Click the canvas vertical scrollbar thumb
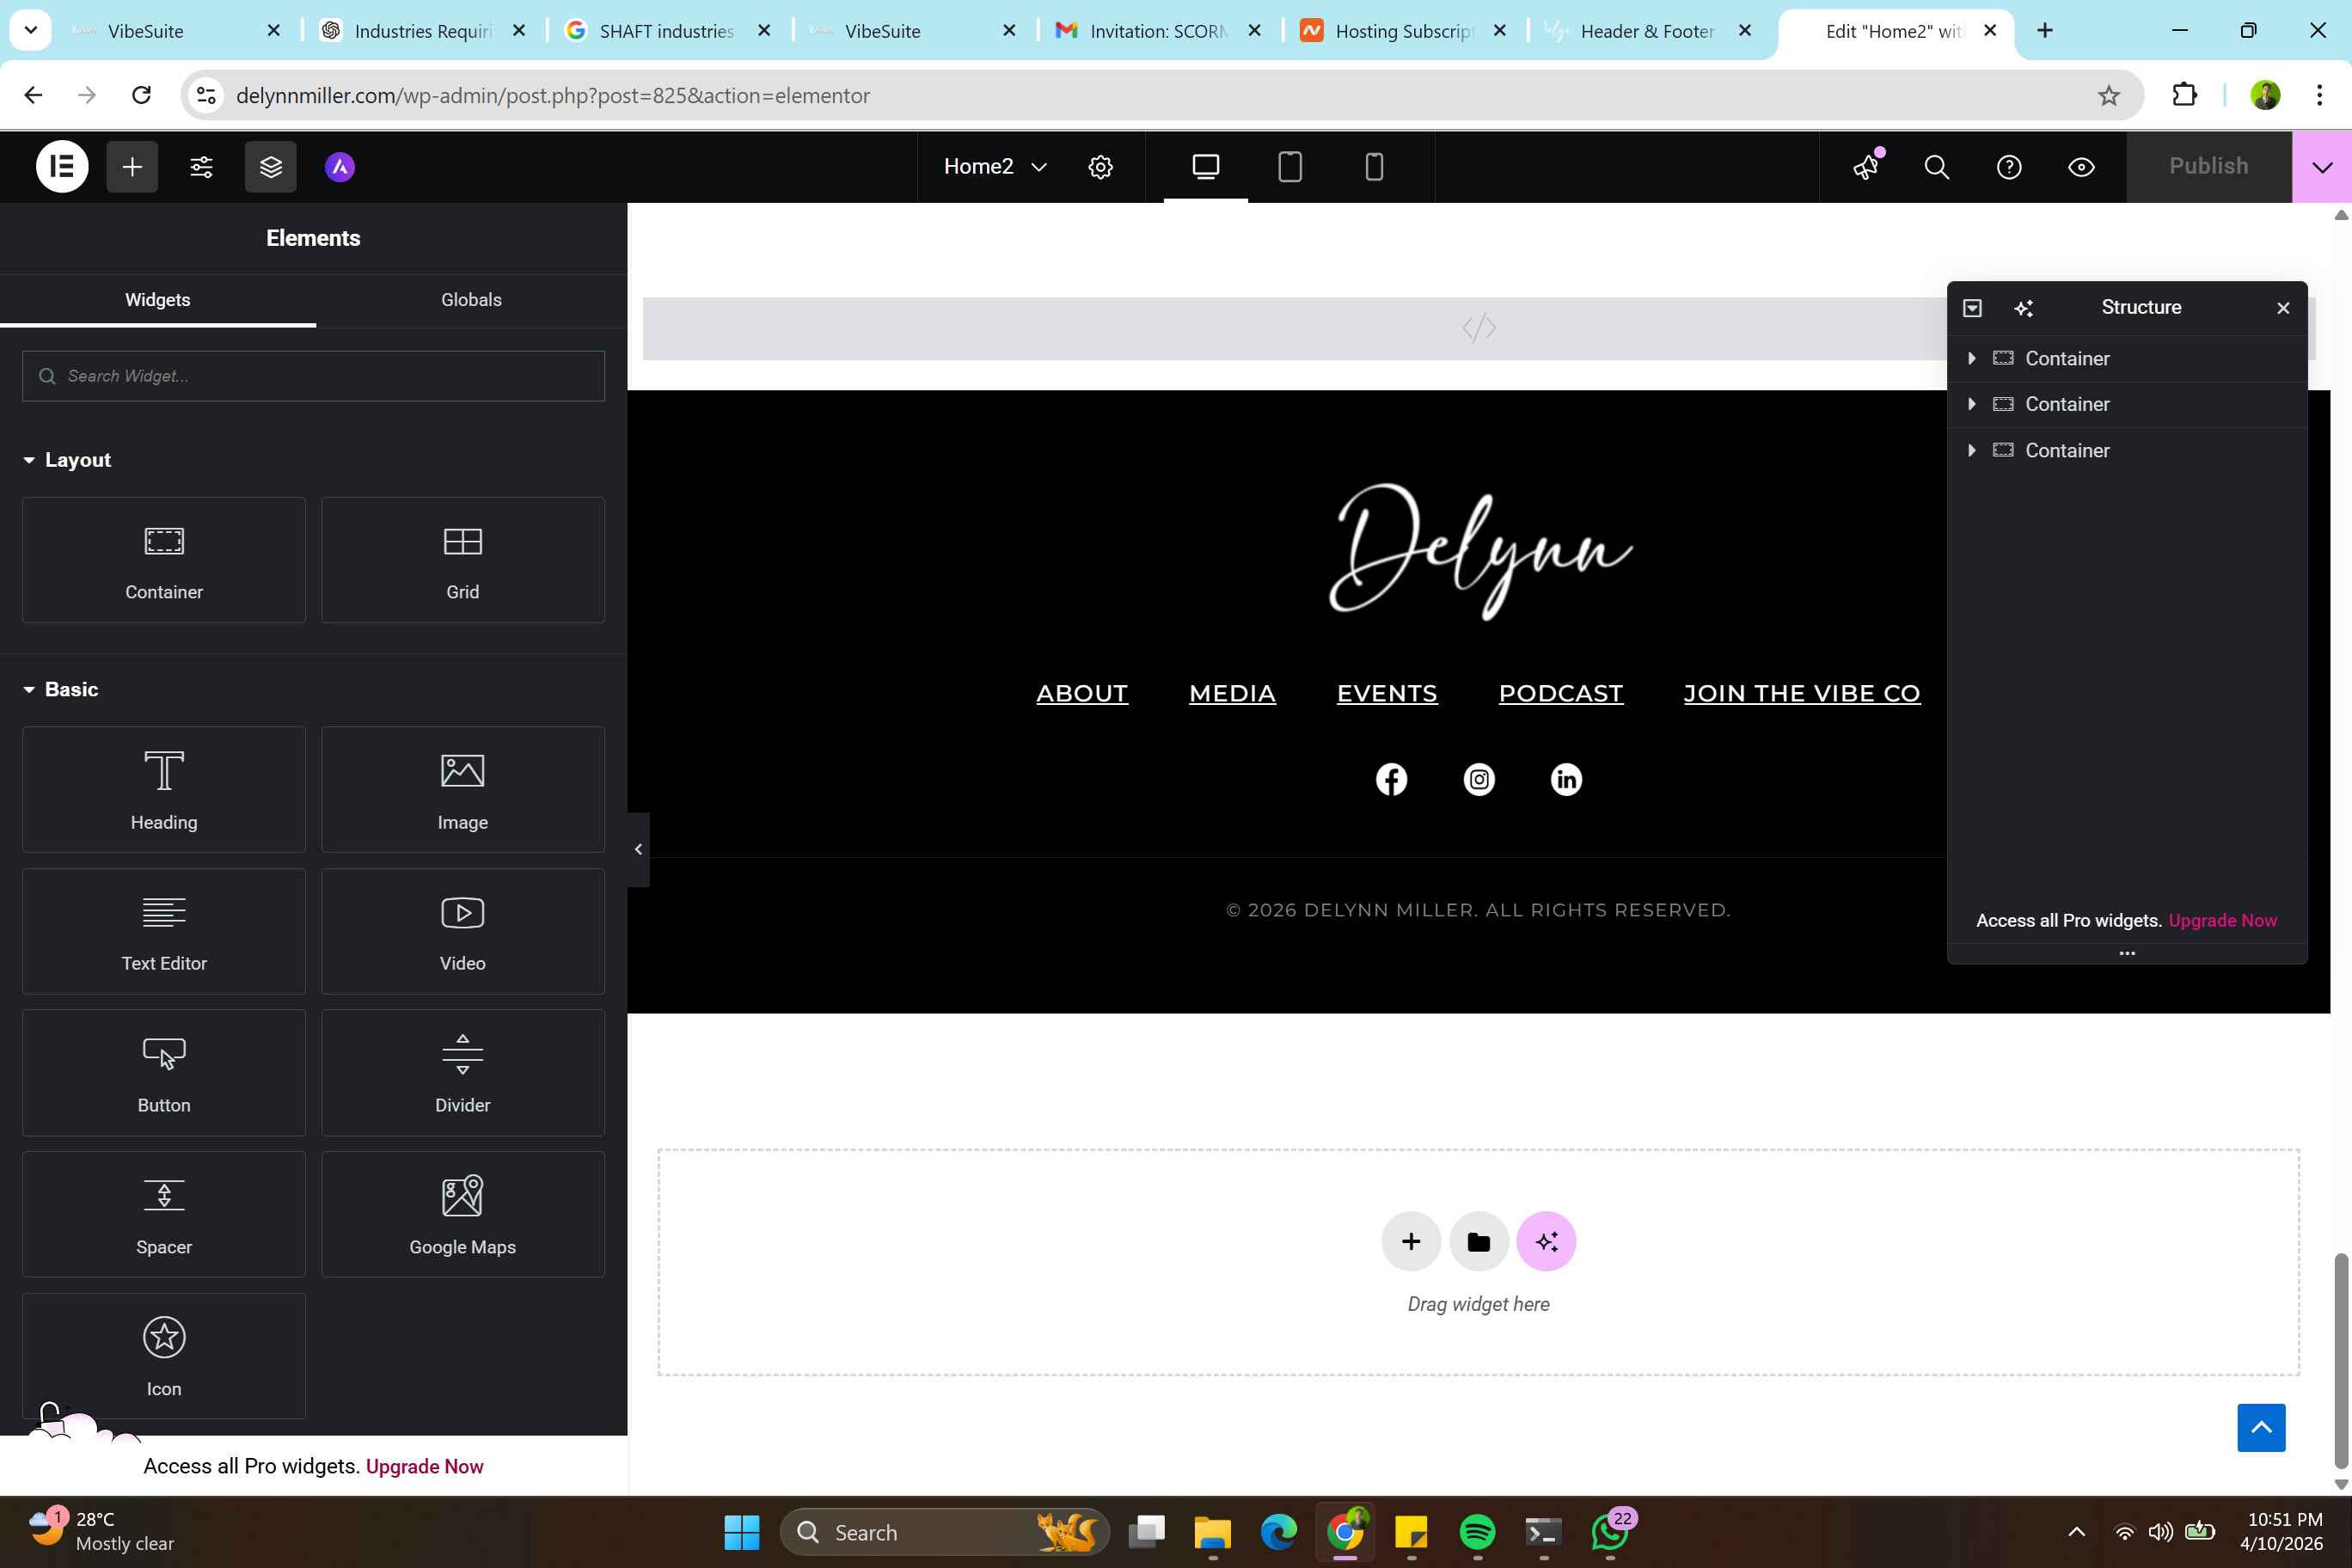Viewport: 2352px width, 1568px height. pos(2340,1360)
